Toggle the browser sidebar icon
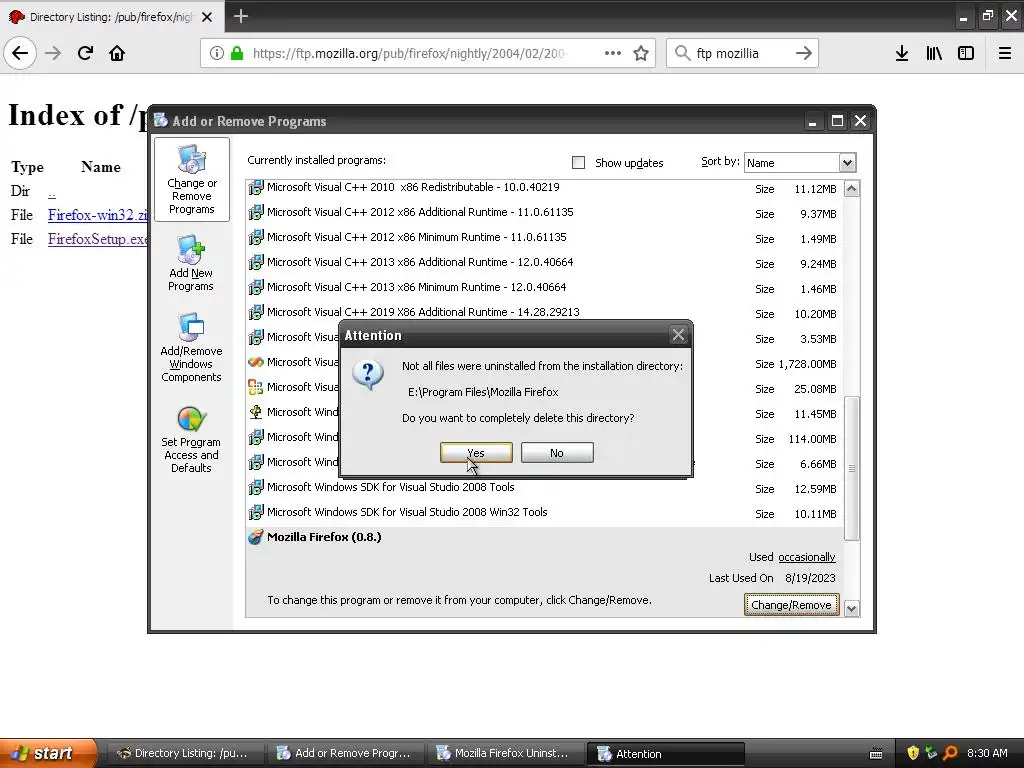 coord(966,53)
